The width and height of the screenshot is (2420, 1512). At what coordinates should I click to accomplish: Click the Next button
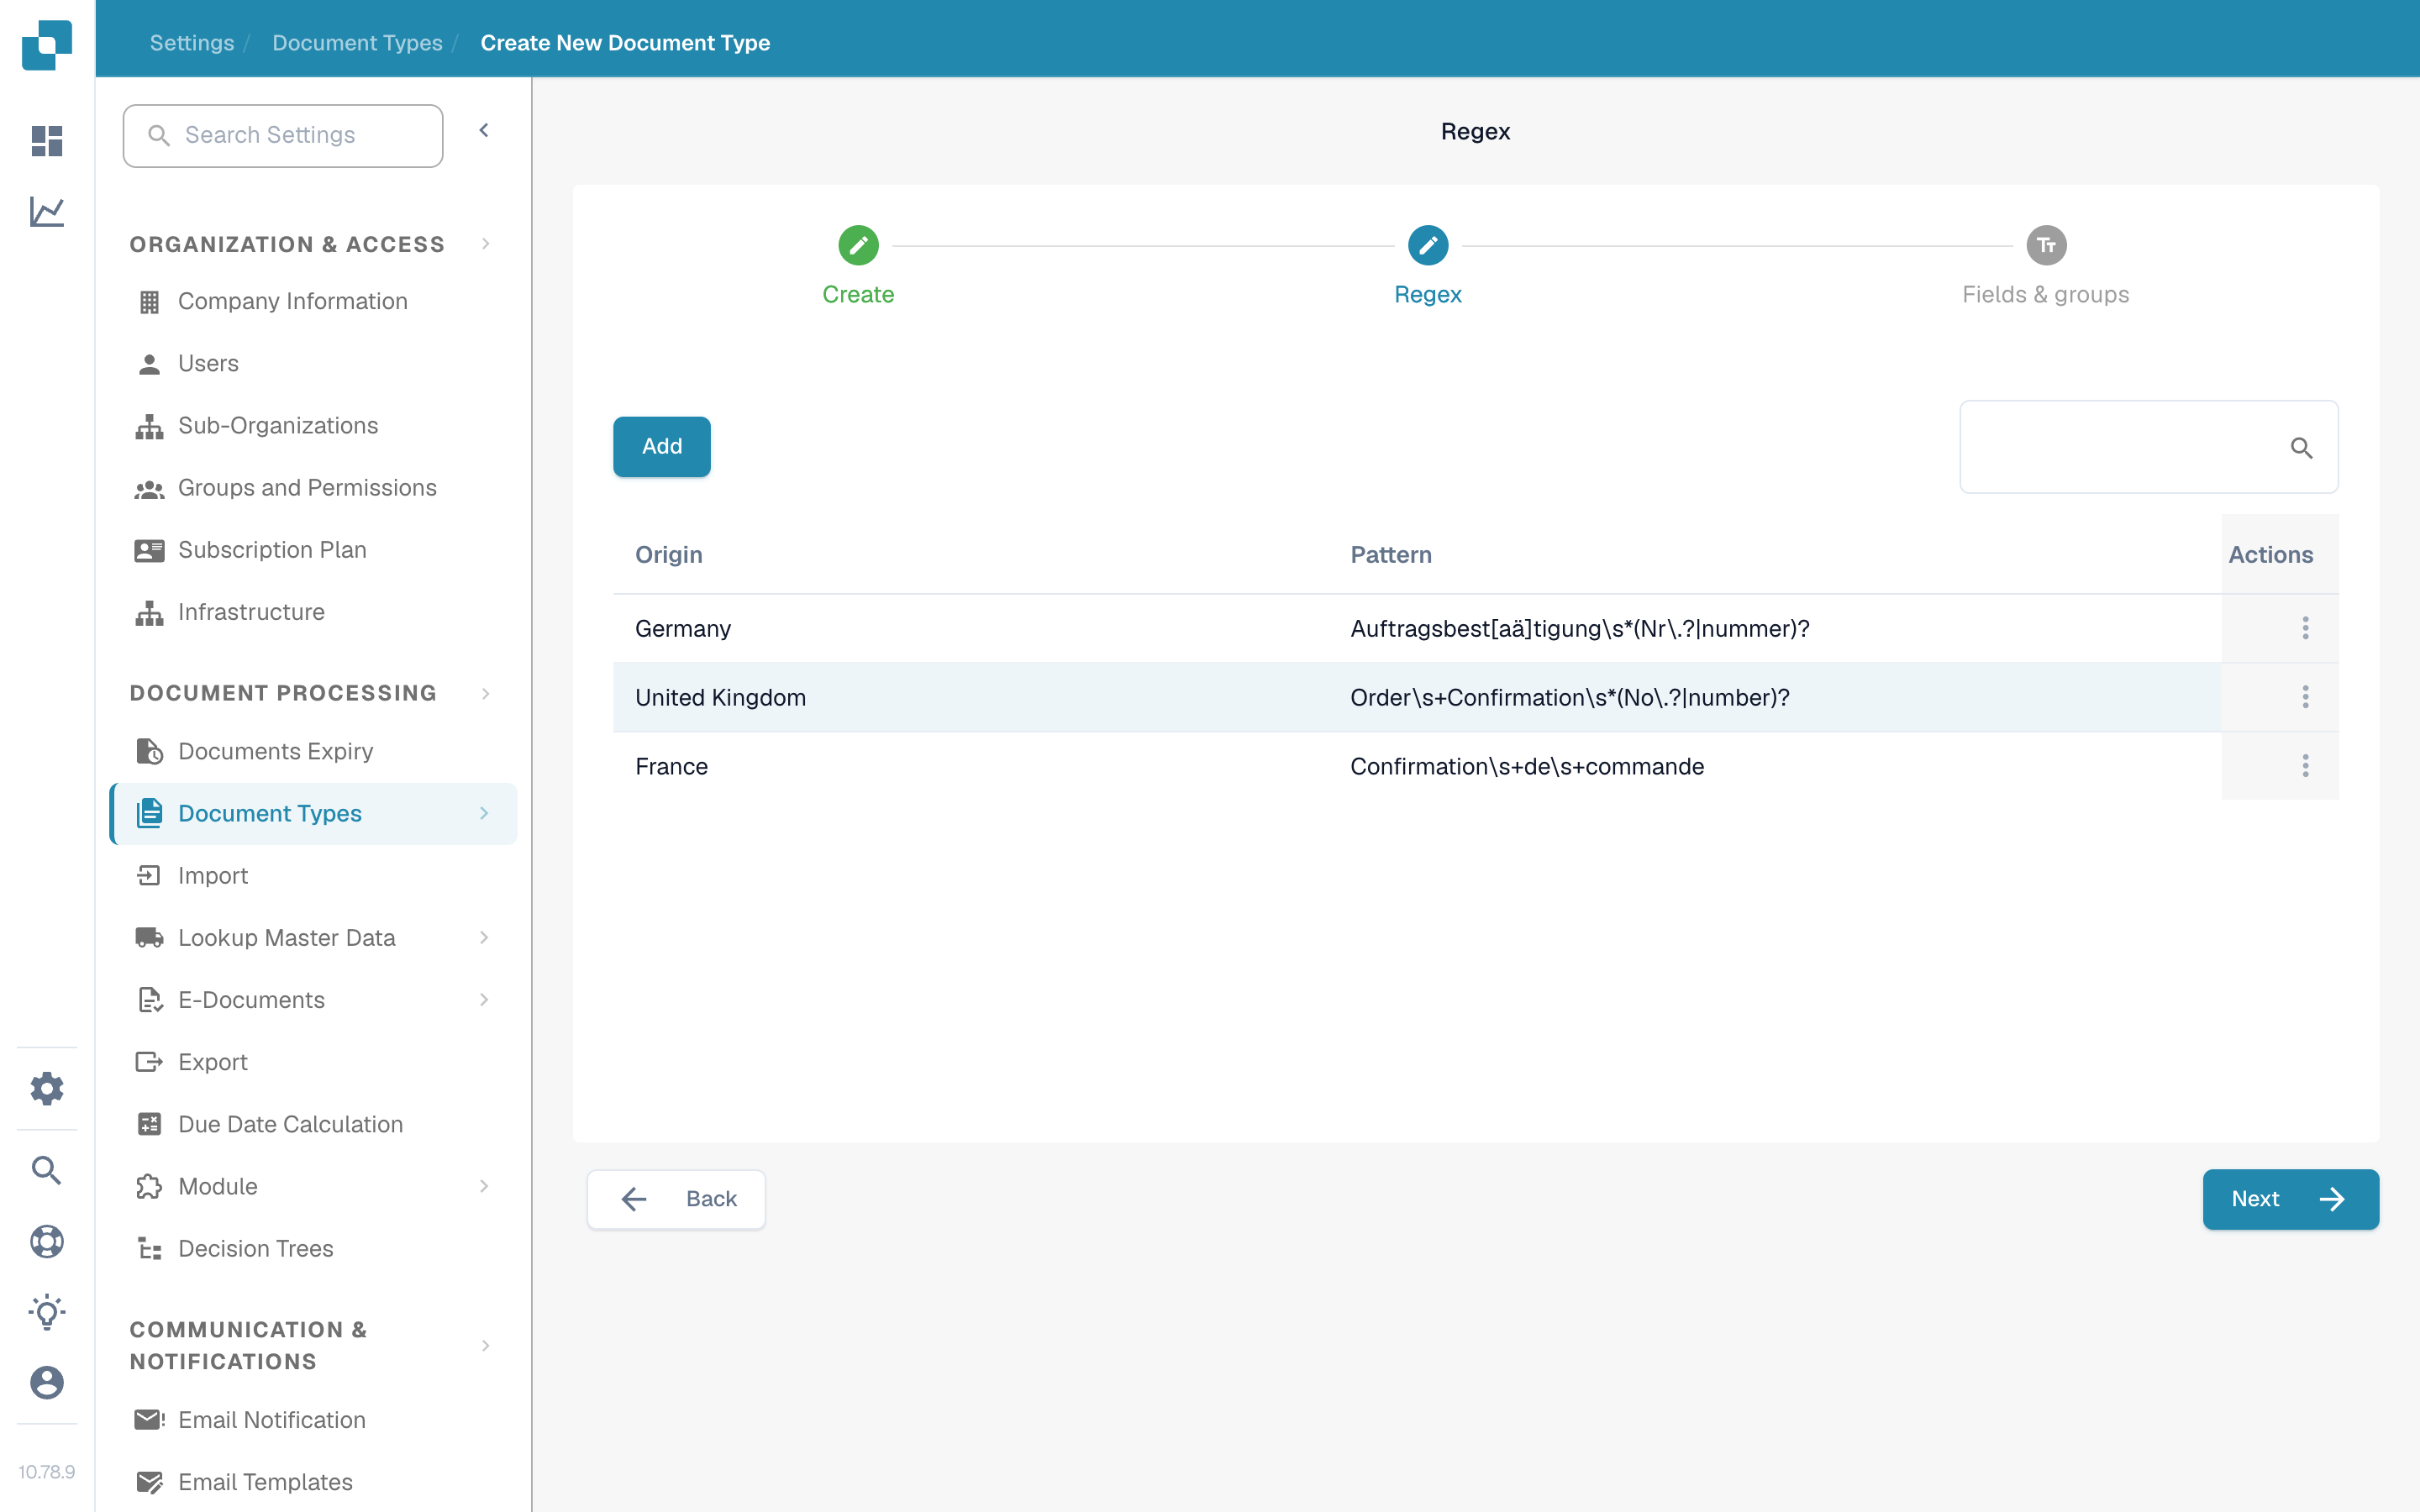(x=2290, y=1199)
